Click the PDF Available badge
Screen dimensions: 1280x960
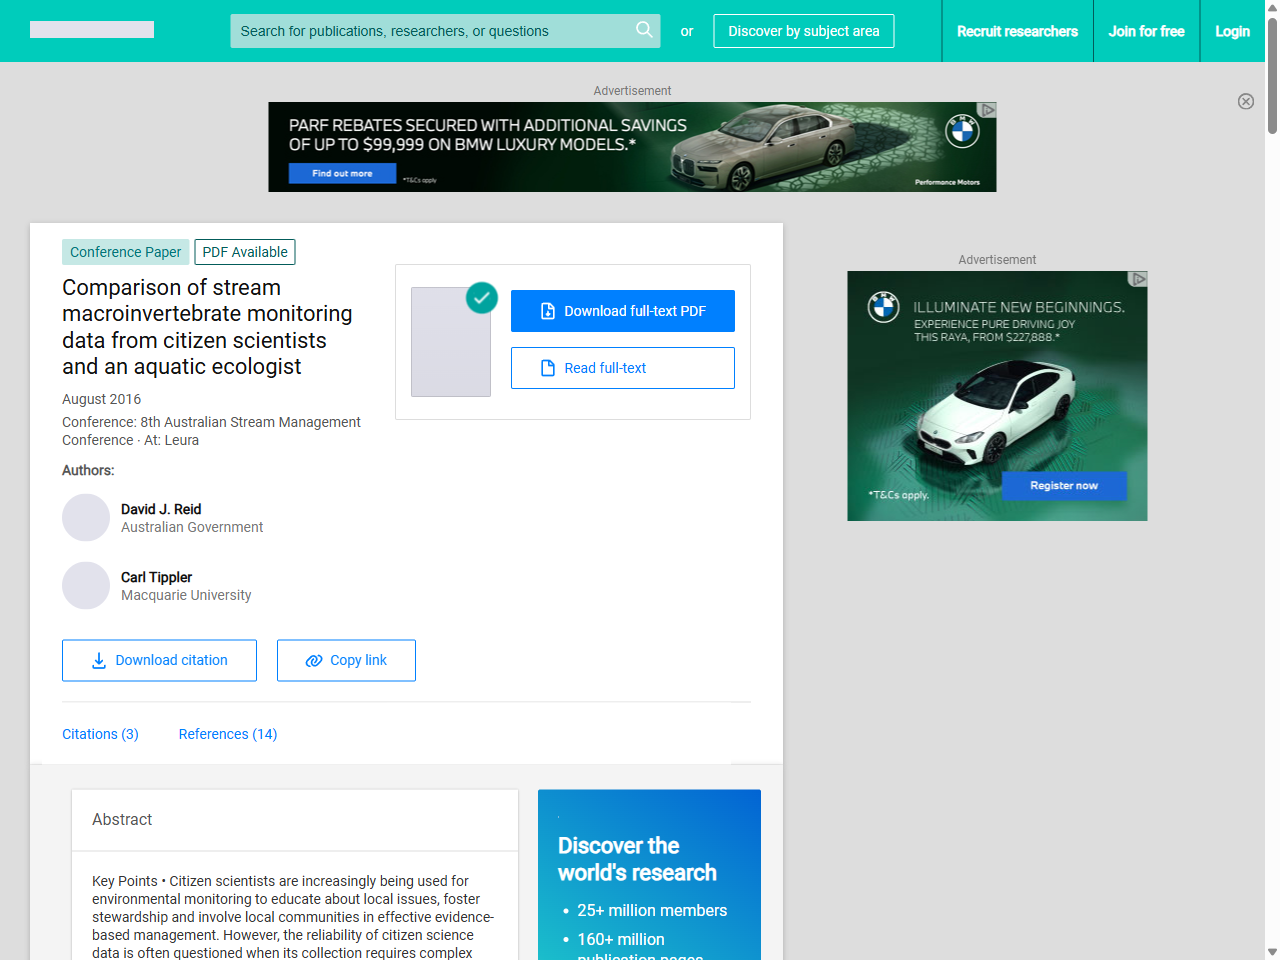click(x=245, y=252)
